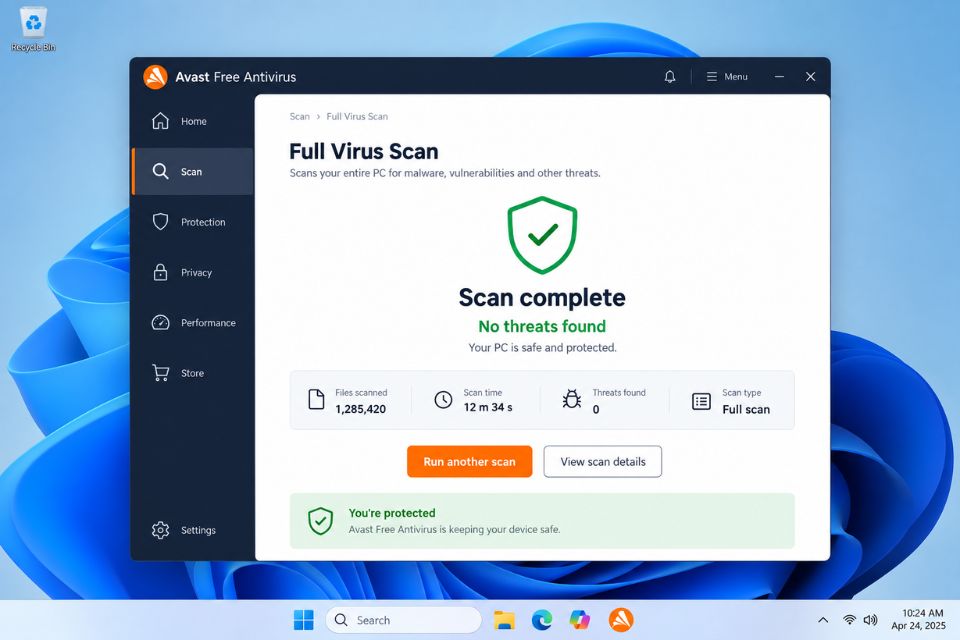The height and width of the screenshot is (640, 960).
Task: Click View scan details button
Action: tap(602, 461)
